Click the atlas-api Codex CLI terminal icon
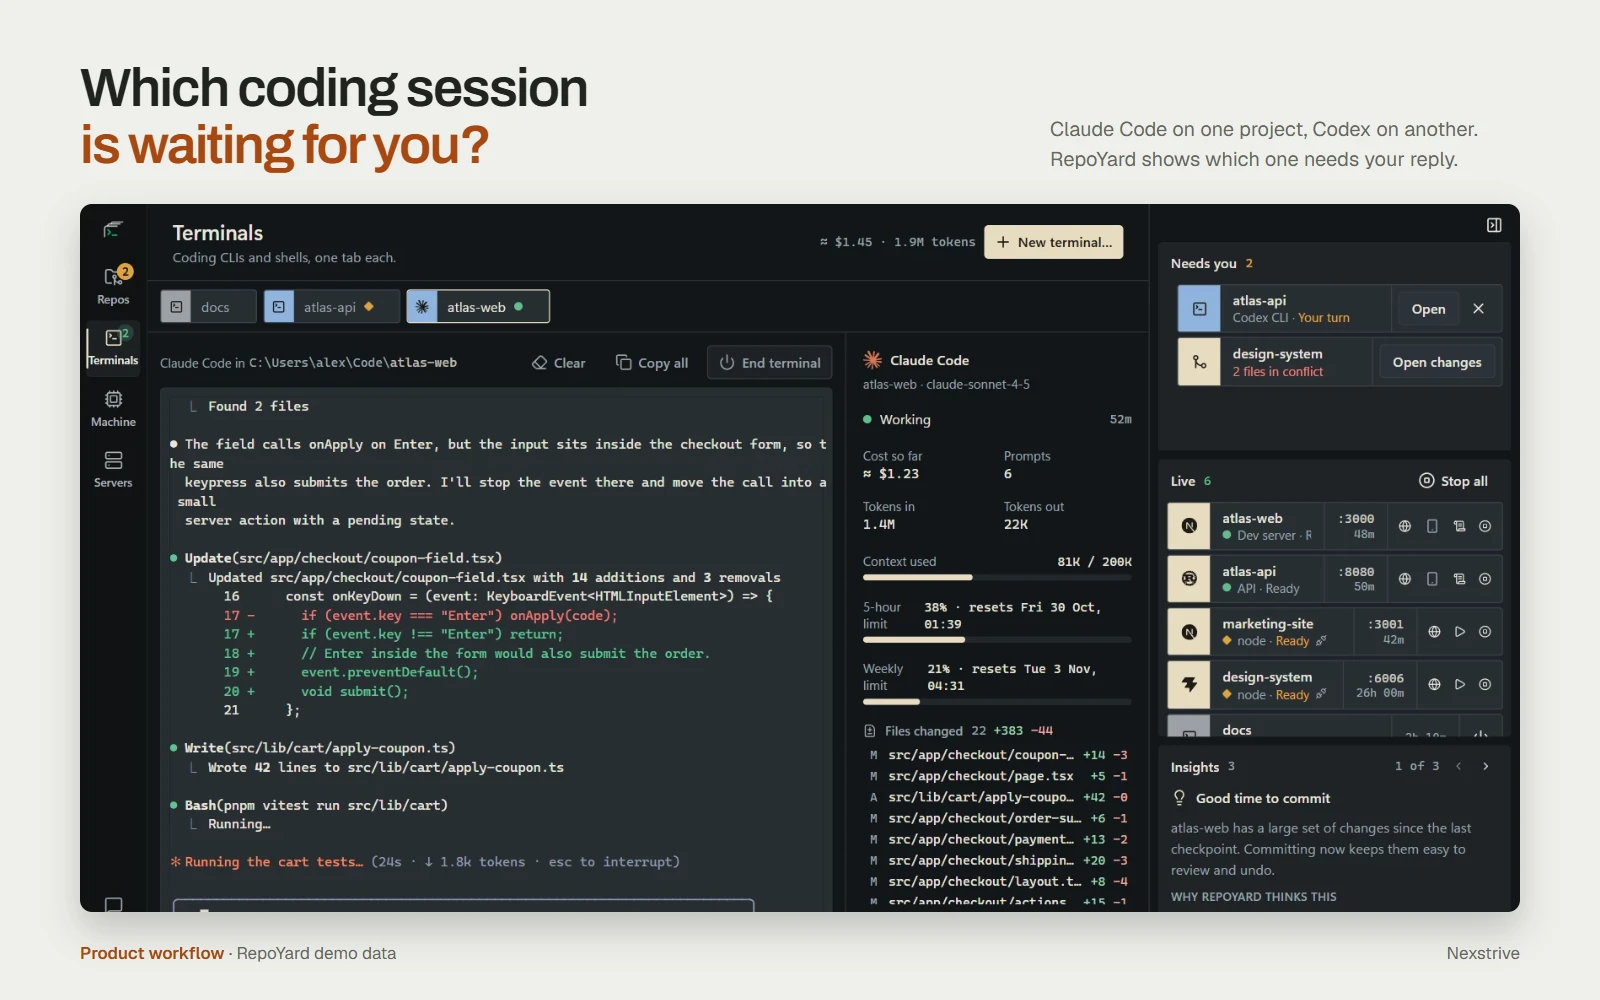This screenshot has width=1600, height=1000. pyautogui.click(x=1199, y=309)
